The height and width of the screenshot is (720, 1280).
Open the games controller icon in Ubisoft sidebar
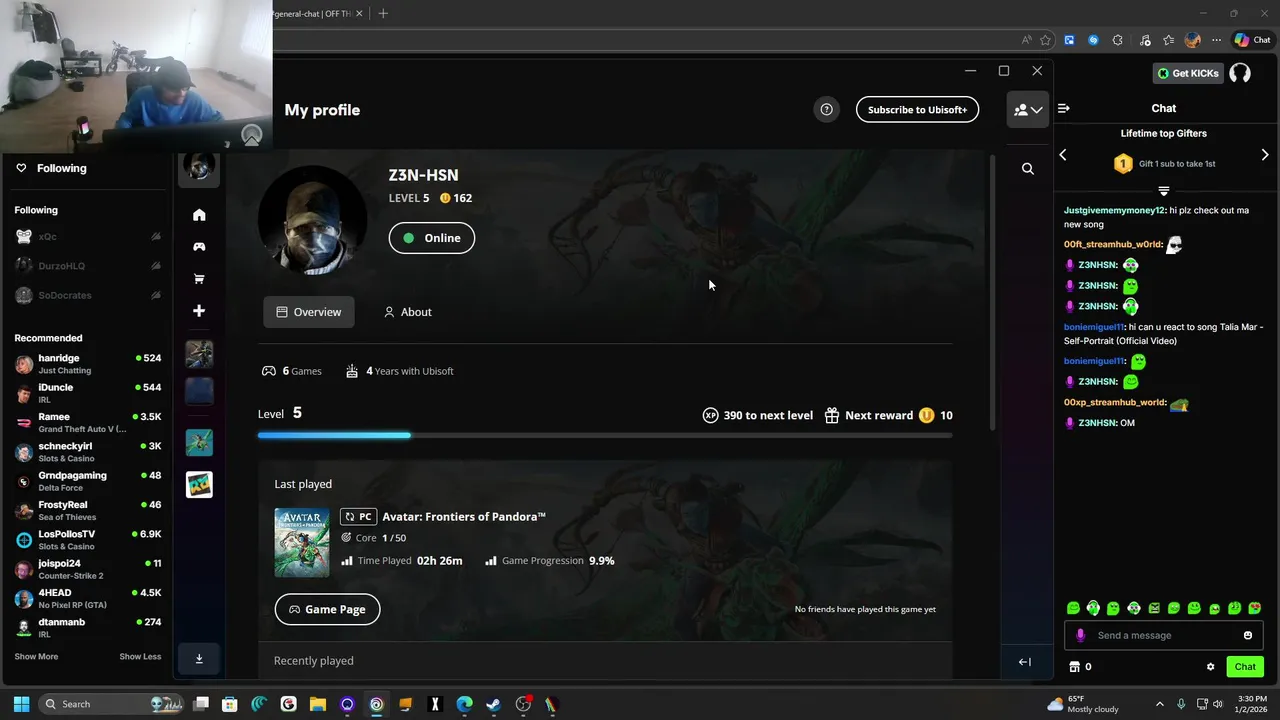(x=199, y=247)
